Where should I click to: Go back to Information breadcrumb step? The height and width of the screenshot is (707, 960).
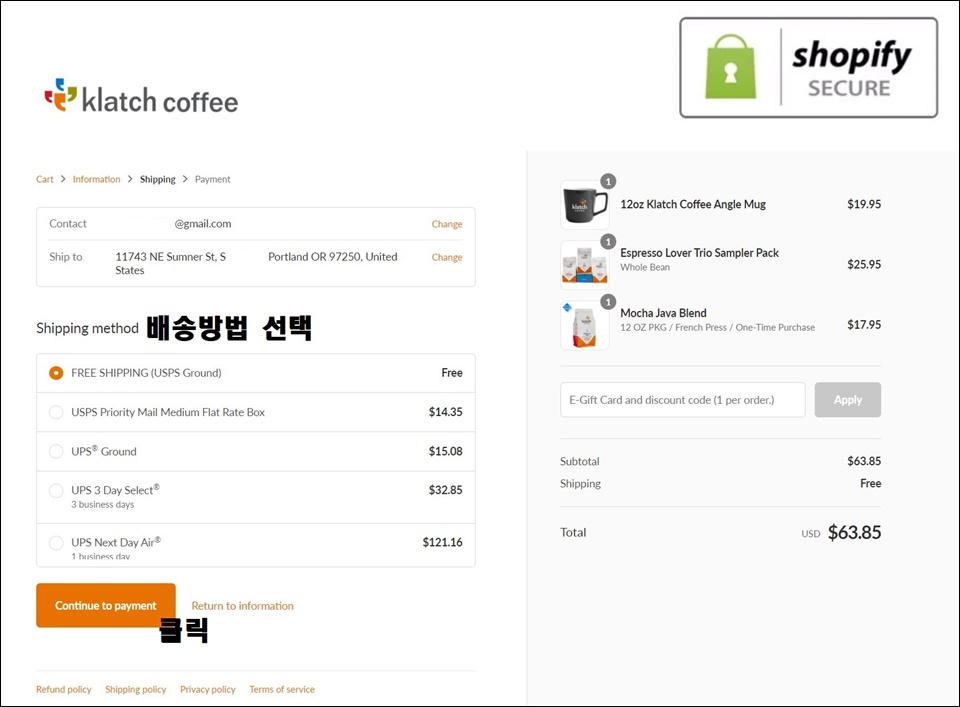pos(96,179)
